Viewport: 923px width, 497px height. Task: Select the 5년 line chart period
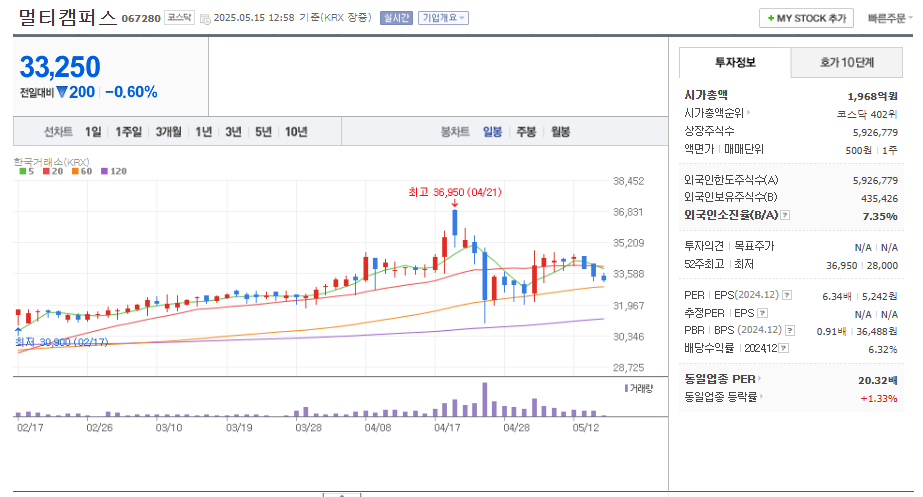(x=263, y=131)
